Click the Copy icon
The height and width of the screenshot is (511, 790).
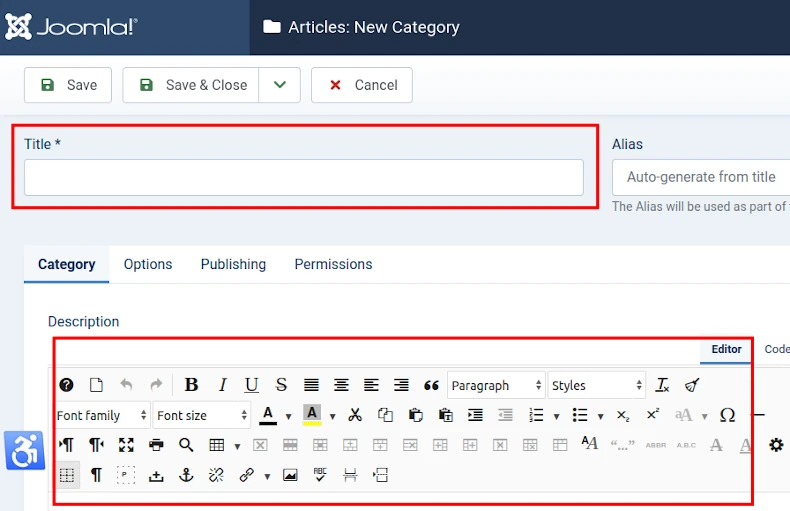pyautogui.click(x=385, y=415)
